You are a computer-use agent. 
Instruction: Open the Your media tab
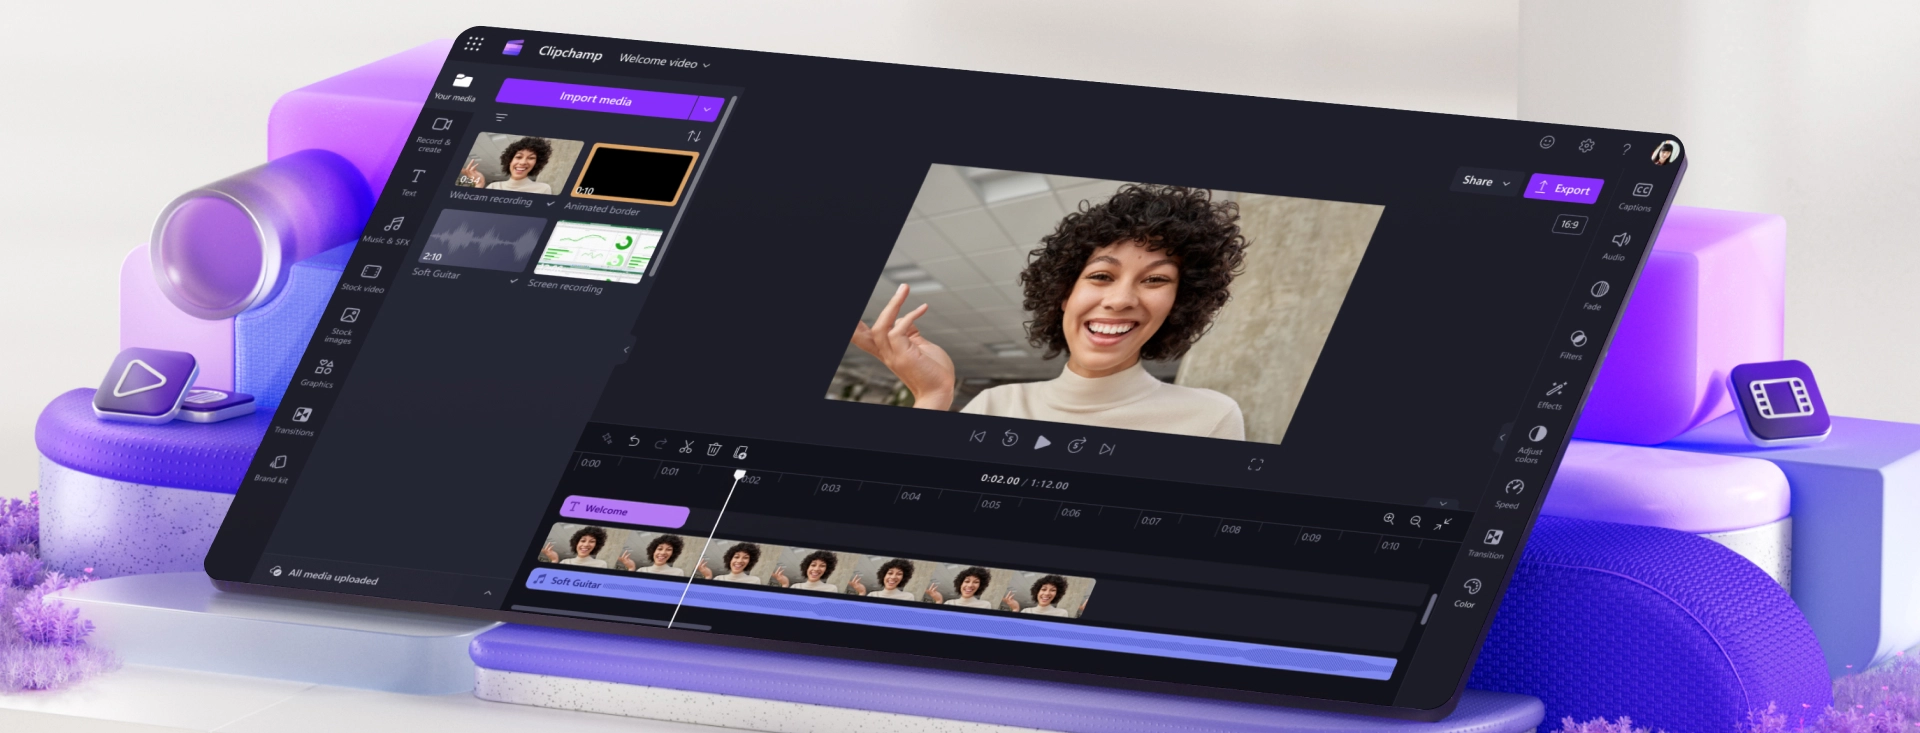pyautogui.click(x=458, y=87)
